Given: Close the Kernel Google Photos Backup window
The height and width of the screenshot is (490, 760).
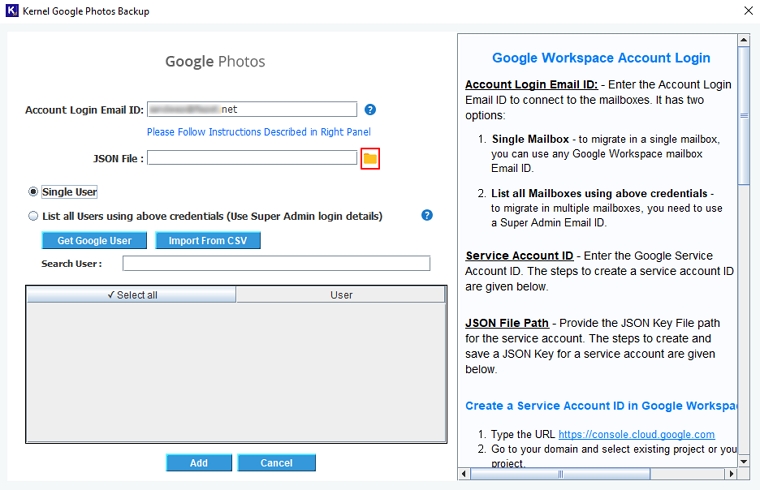Looking at the screenshot, I should [748, 11].
